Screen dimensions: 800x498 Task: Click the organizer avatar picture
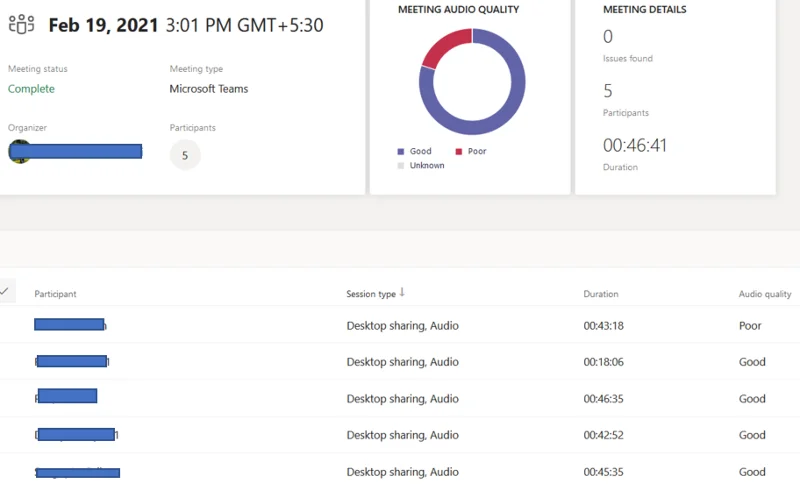[x=19, y=152]
